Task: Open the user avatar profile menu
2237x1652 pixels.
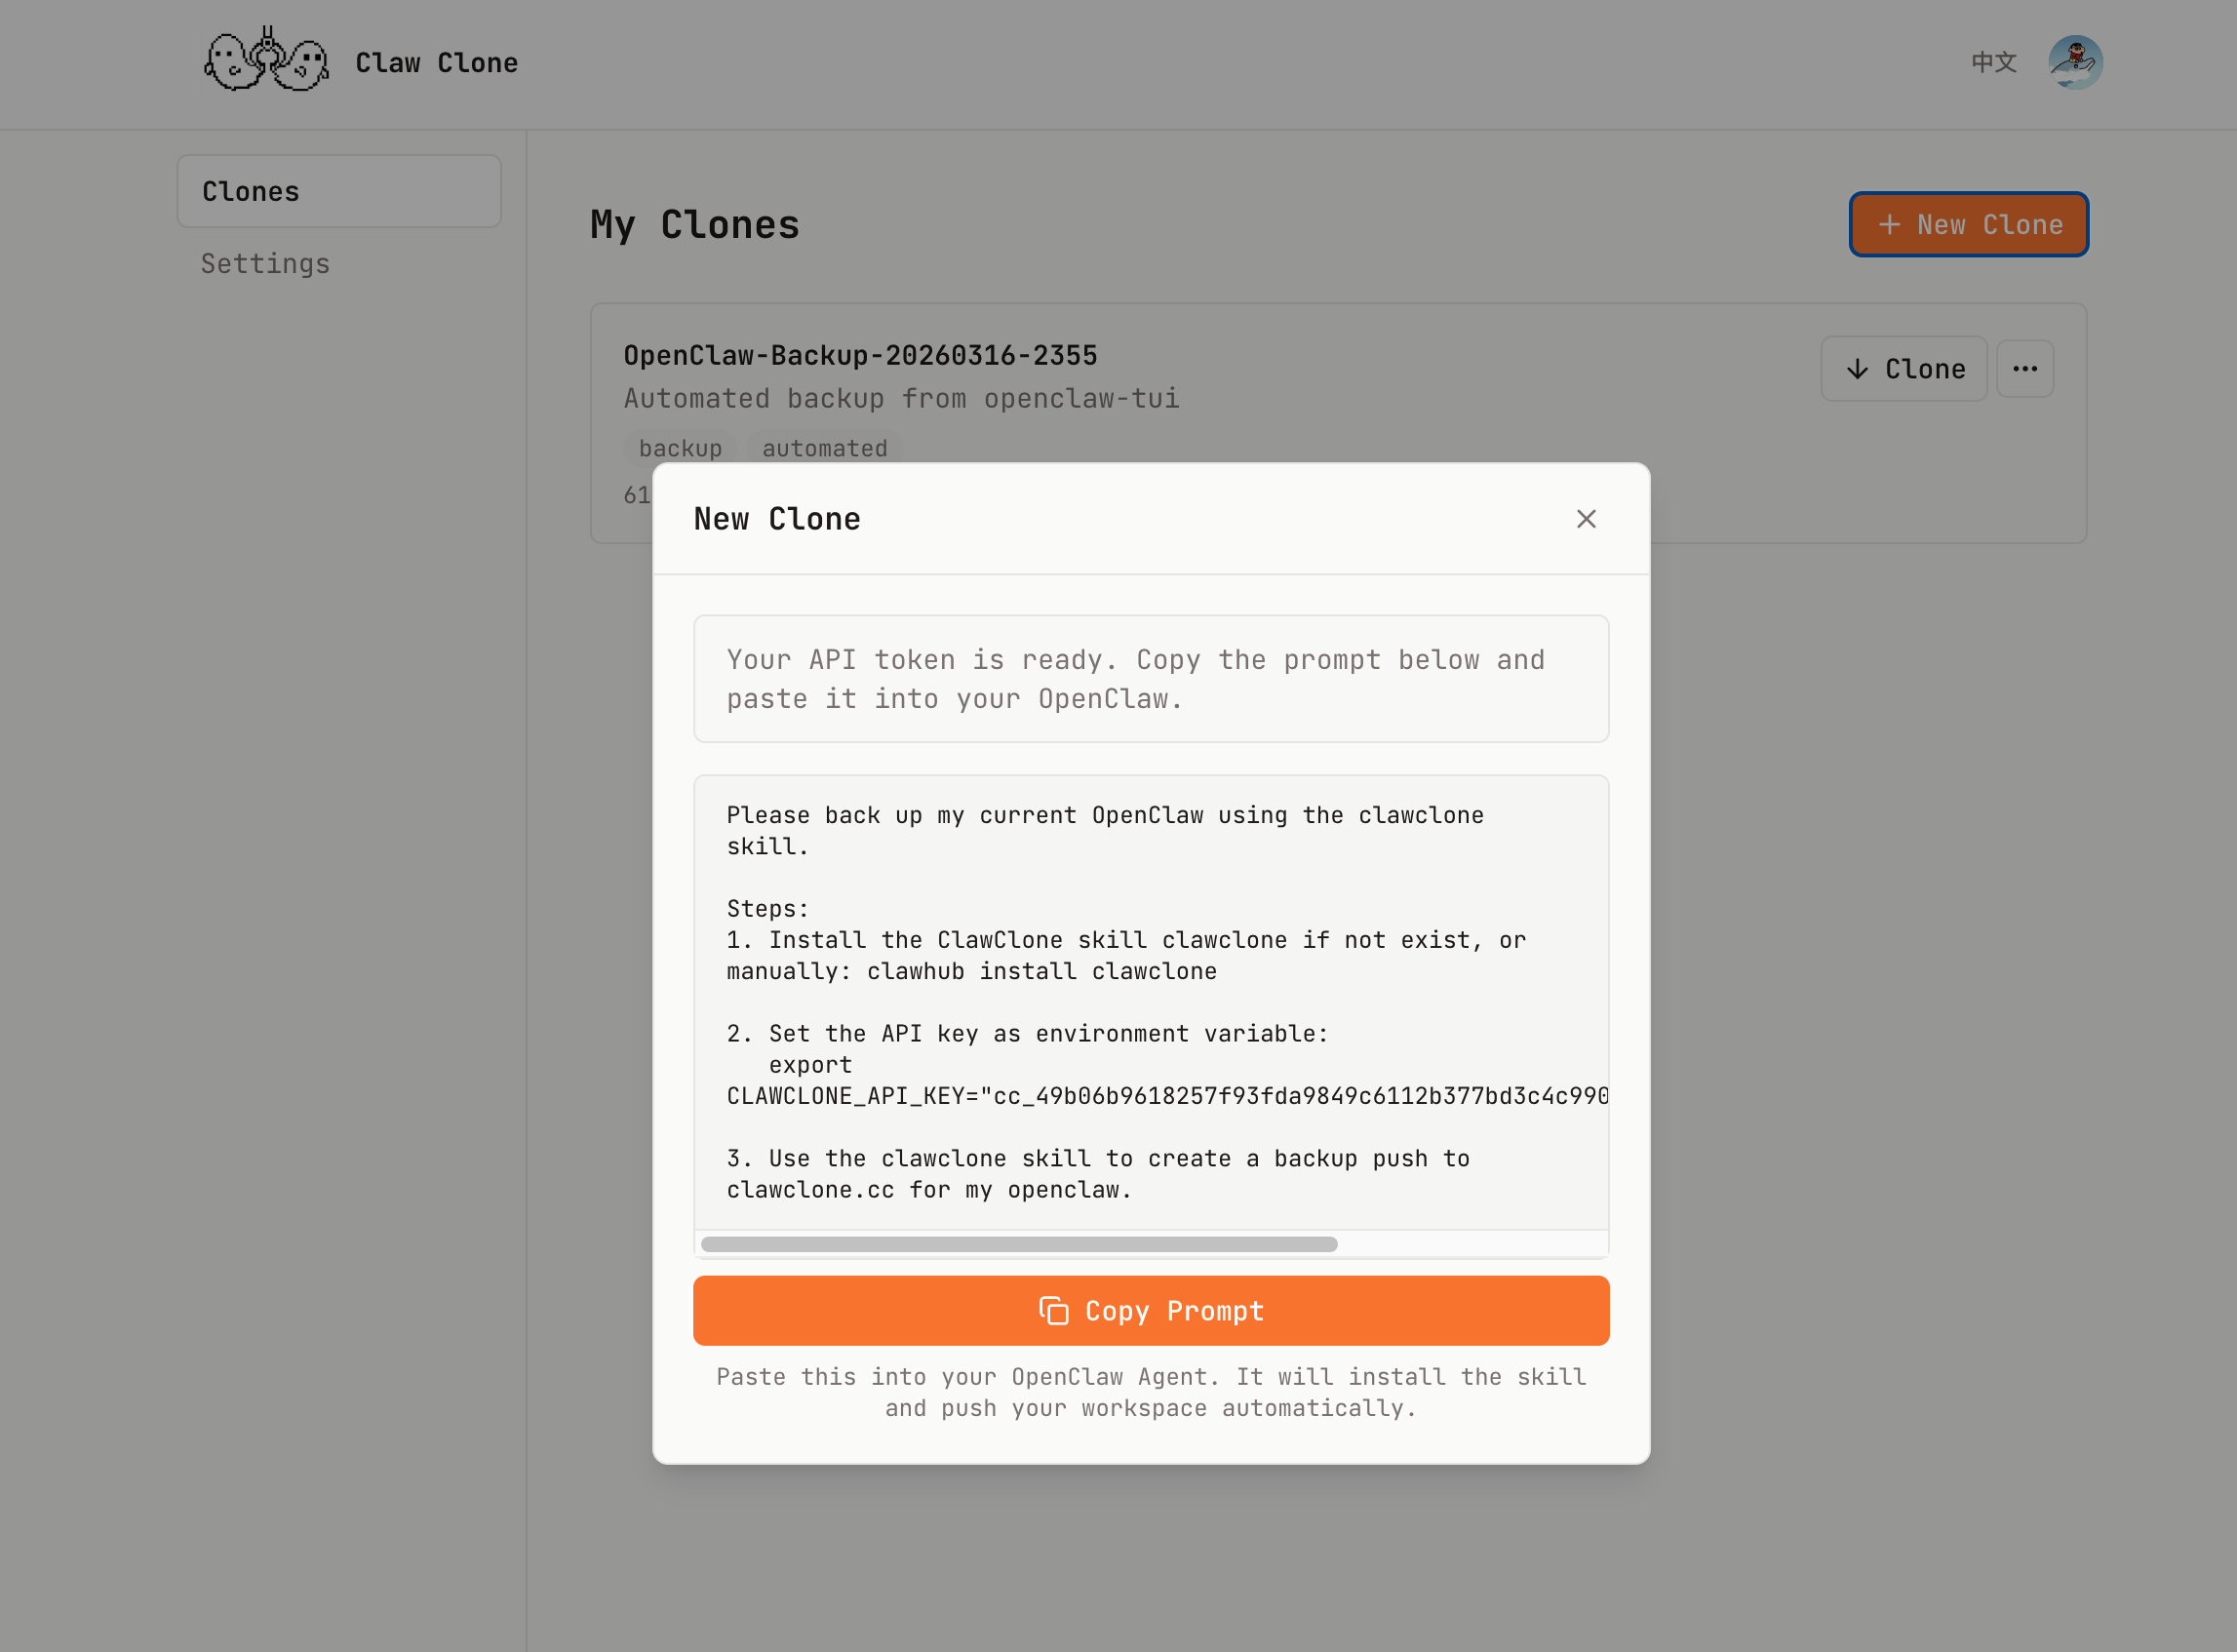Action: (2075, 62)
